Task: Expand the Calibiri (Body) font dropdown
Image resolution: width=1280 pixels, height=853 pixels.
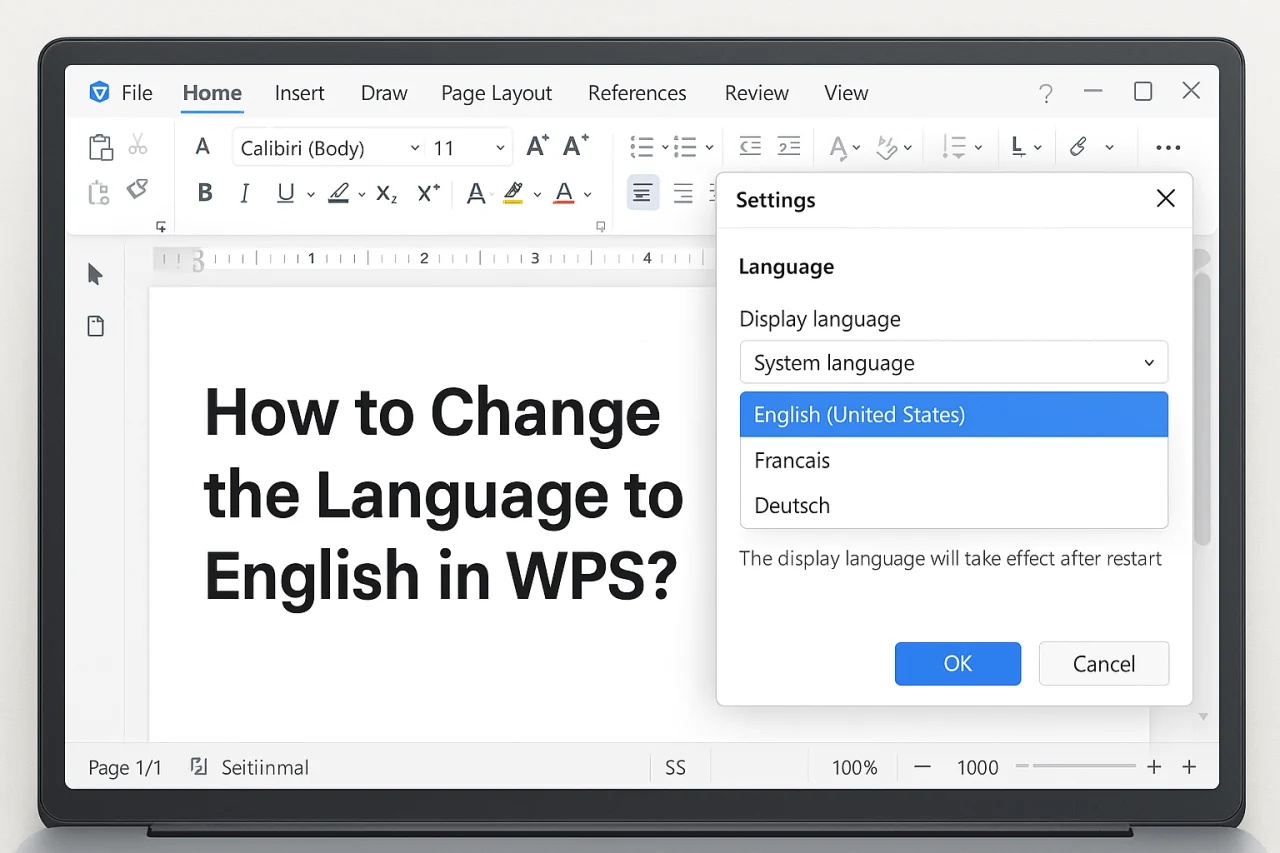Action: [414, 148]
